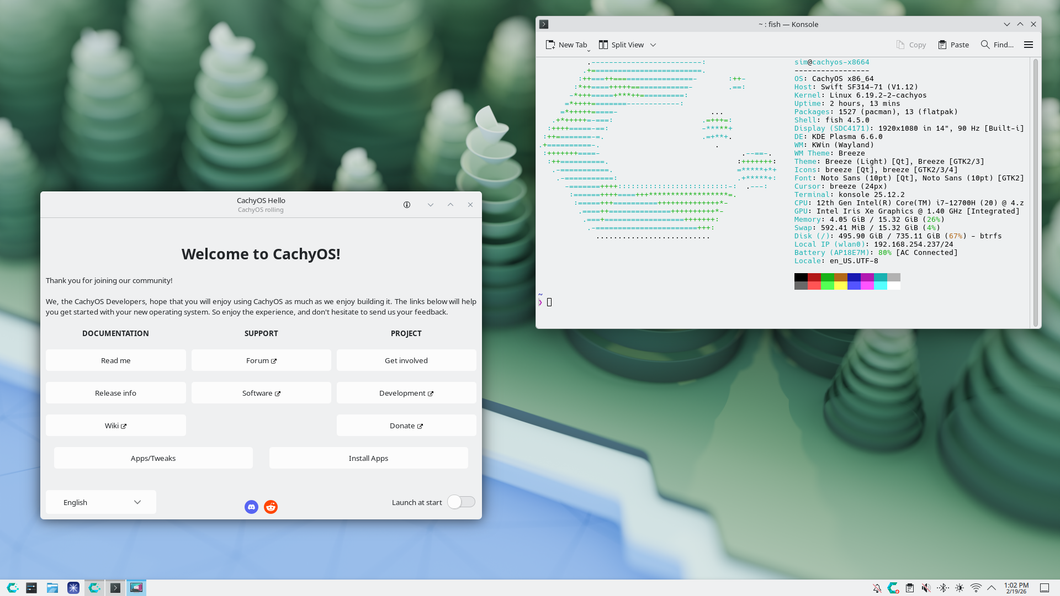
Task: Enable the Launch at start switch
Action: (x=460, y=502)
